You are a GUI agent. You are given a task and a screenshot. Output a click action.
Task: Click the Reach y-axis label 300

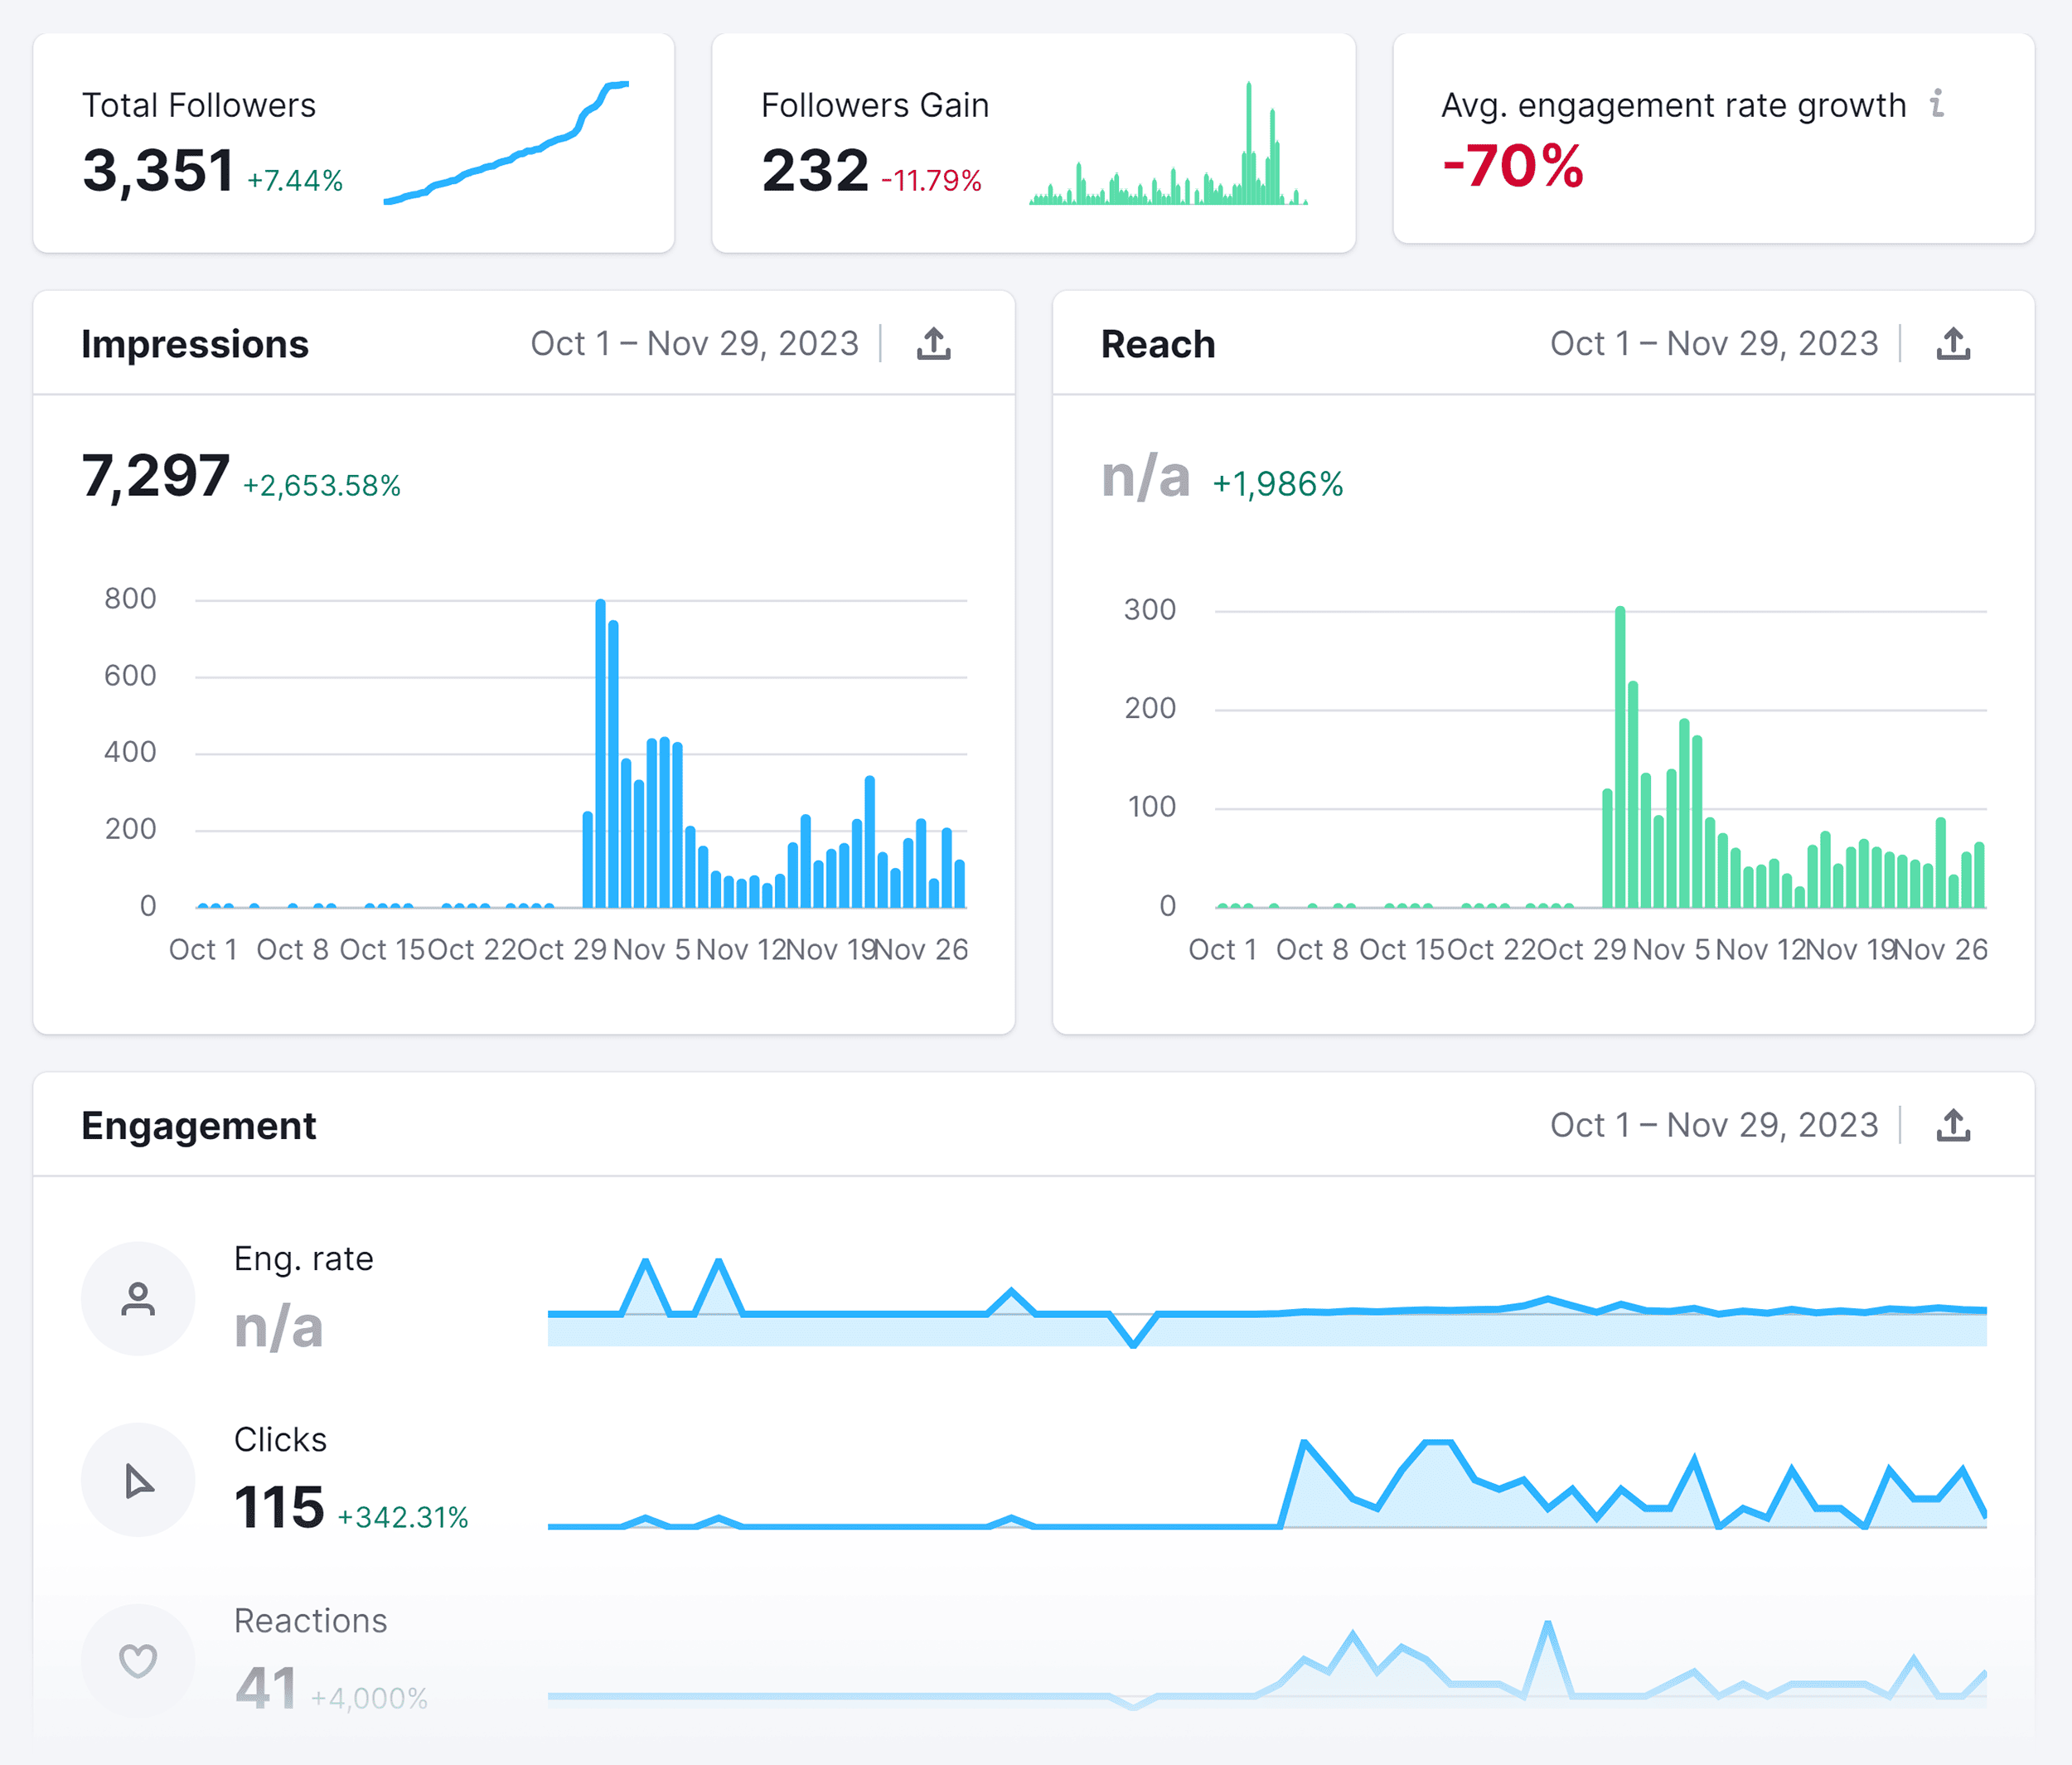click(x=1150, y=609)
